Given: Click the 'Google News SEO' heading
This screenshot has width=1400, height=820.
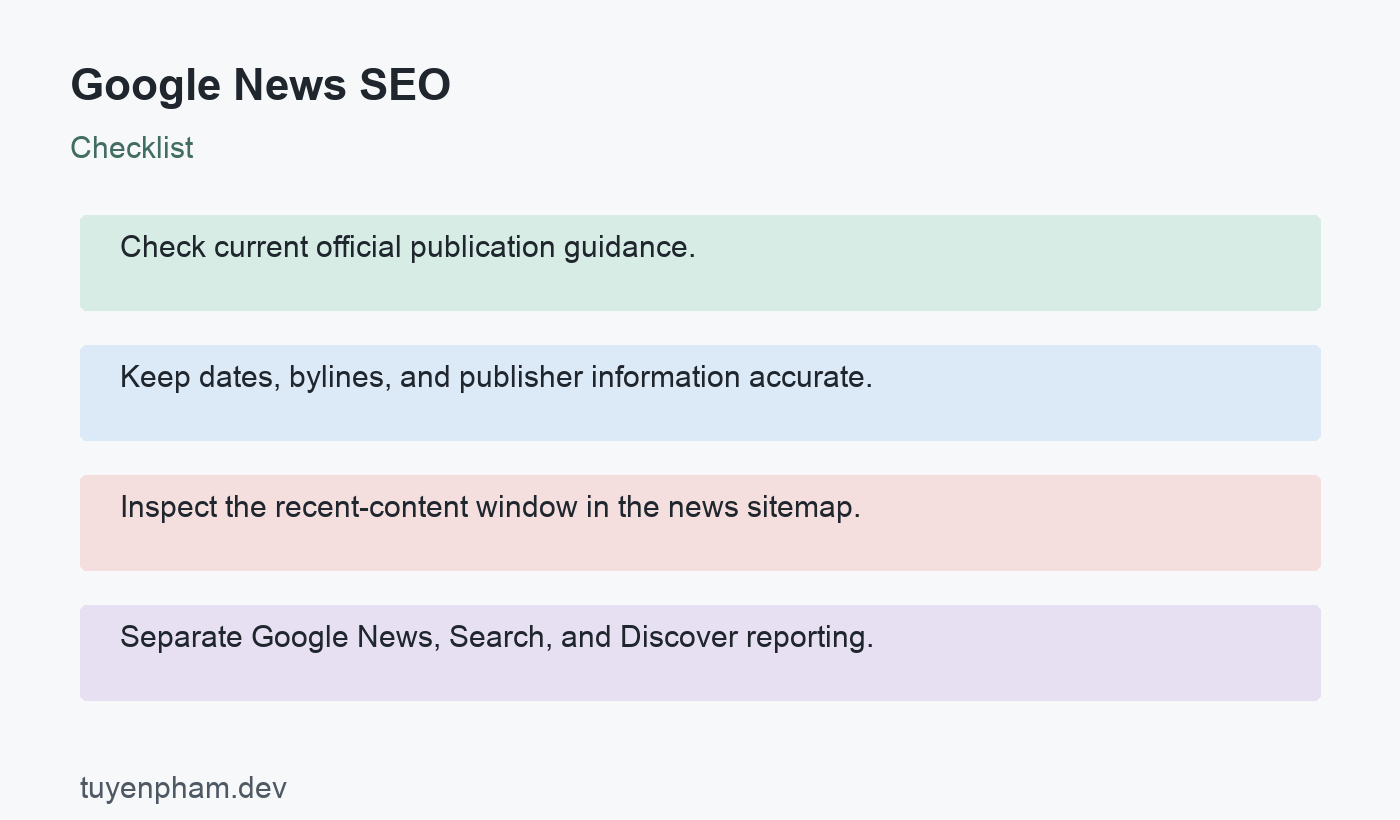Looking at the screenshot, I should click(260, 85).
